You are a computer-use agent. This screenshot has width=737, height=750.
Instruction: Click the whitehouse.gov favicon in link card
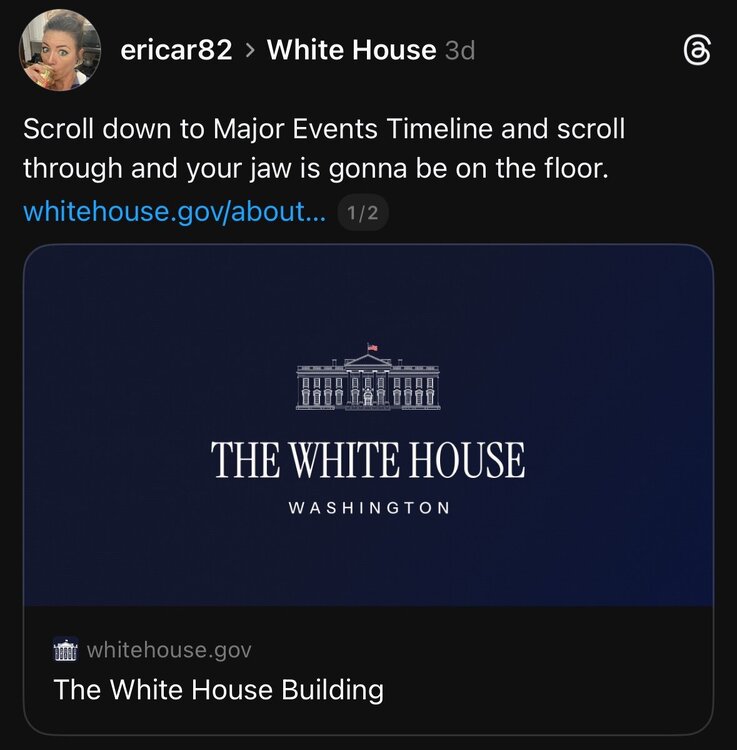point(66,649)
